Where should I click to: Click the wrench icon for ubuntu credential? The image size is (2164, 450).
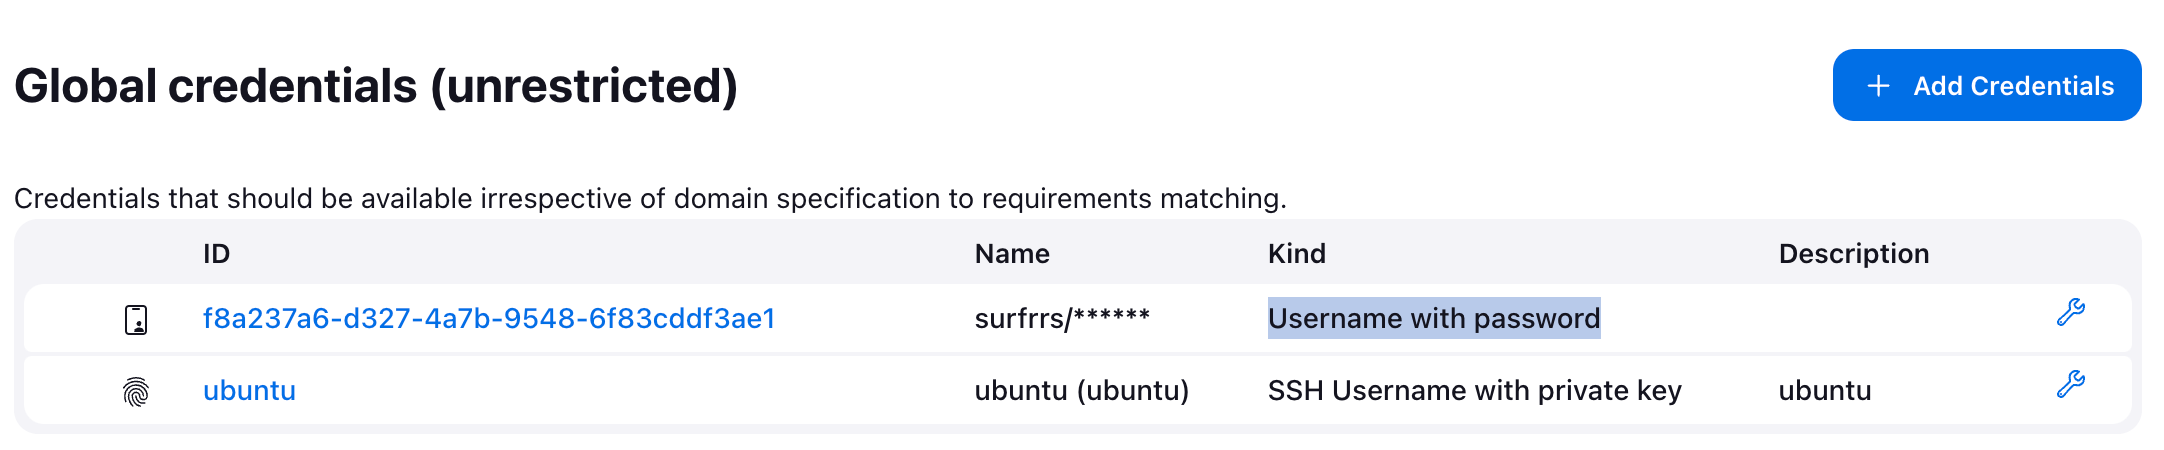pyautogui.click(x=2070, y=385)
